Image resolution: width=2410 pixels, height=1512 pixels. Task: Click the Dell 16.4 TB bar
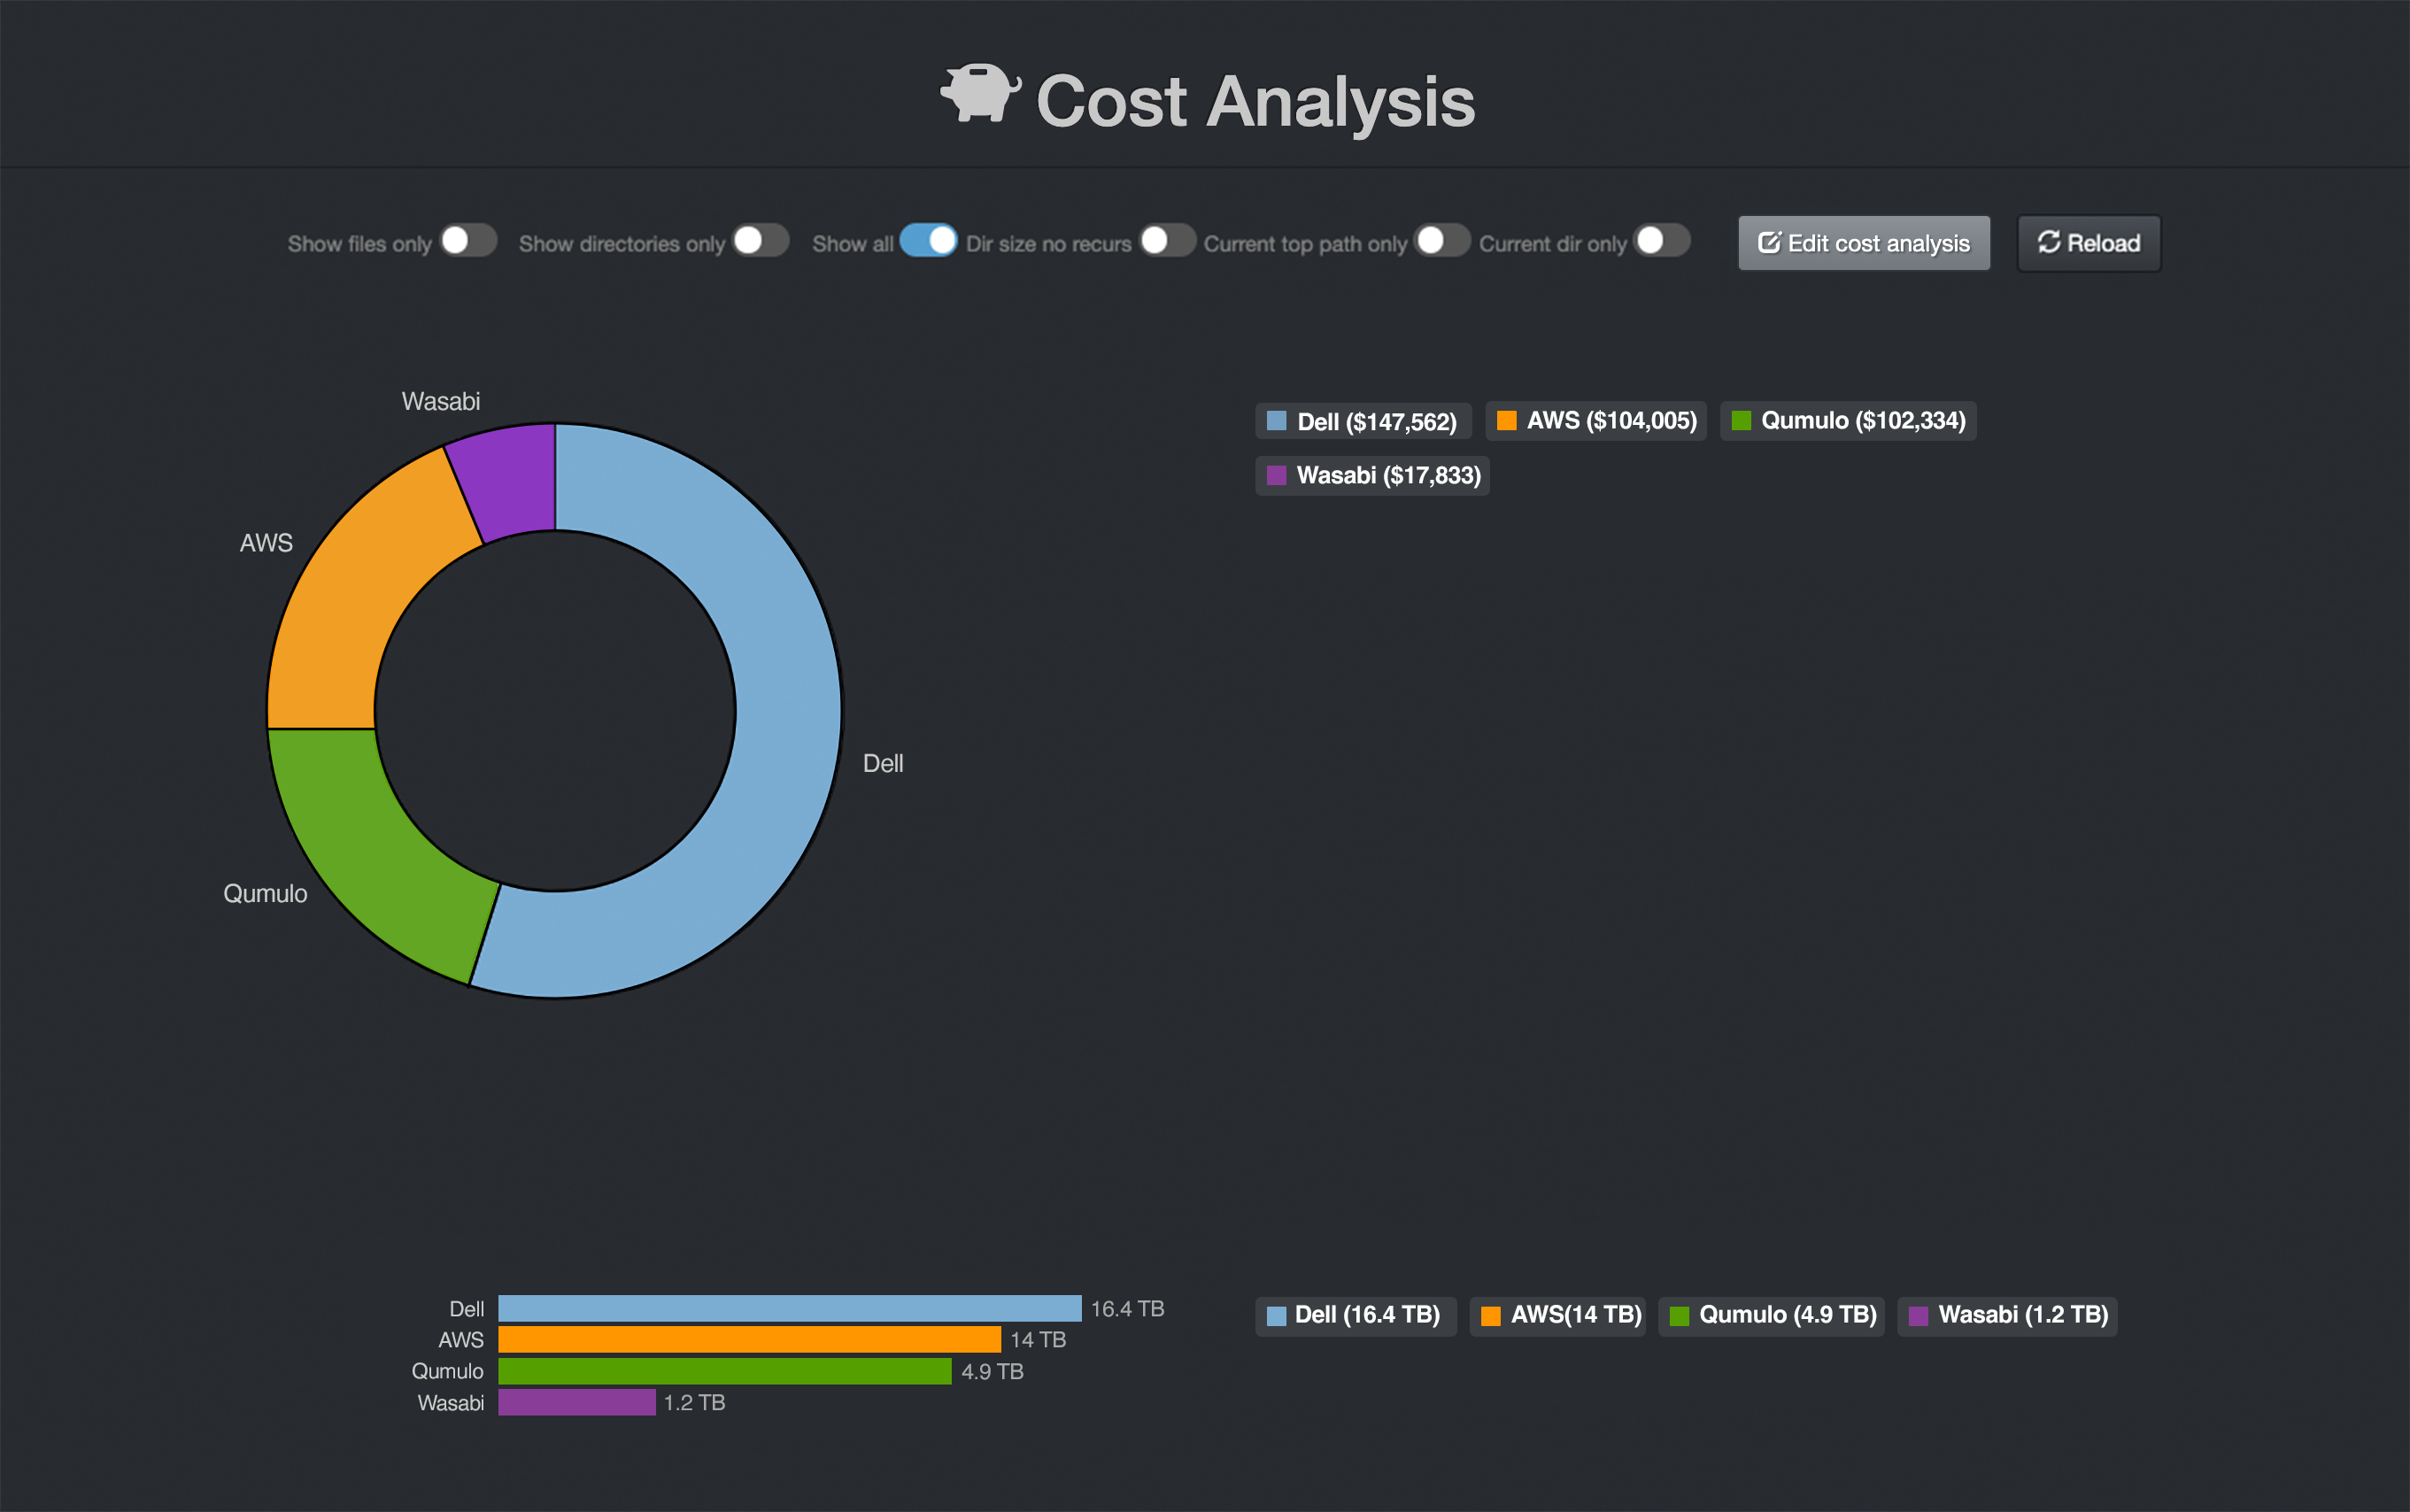click(789, 1308)
